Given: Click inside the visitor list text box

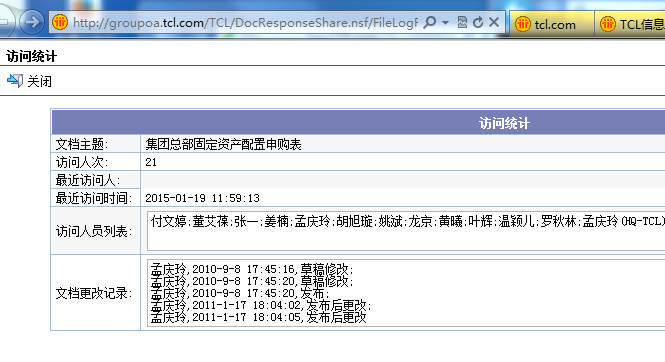Looking at the screenshot, I should tap(406, 231).
